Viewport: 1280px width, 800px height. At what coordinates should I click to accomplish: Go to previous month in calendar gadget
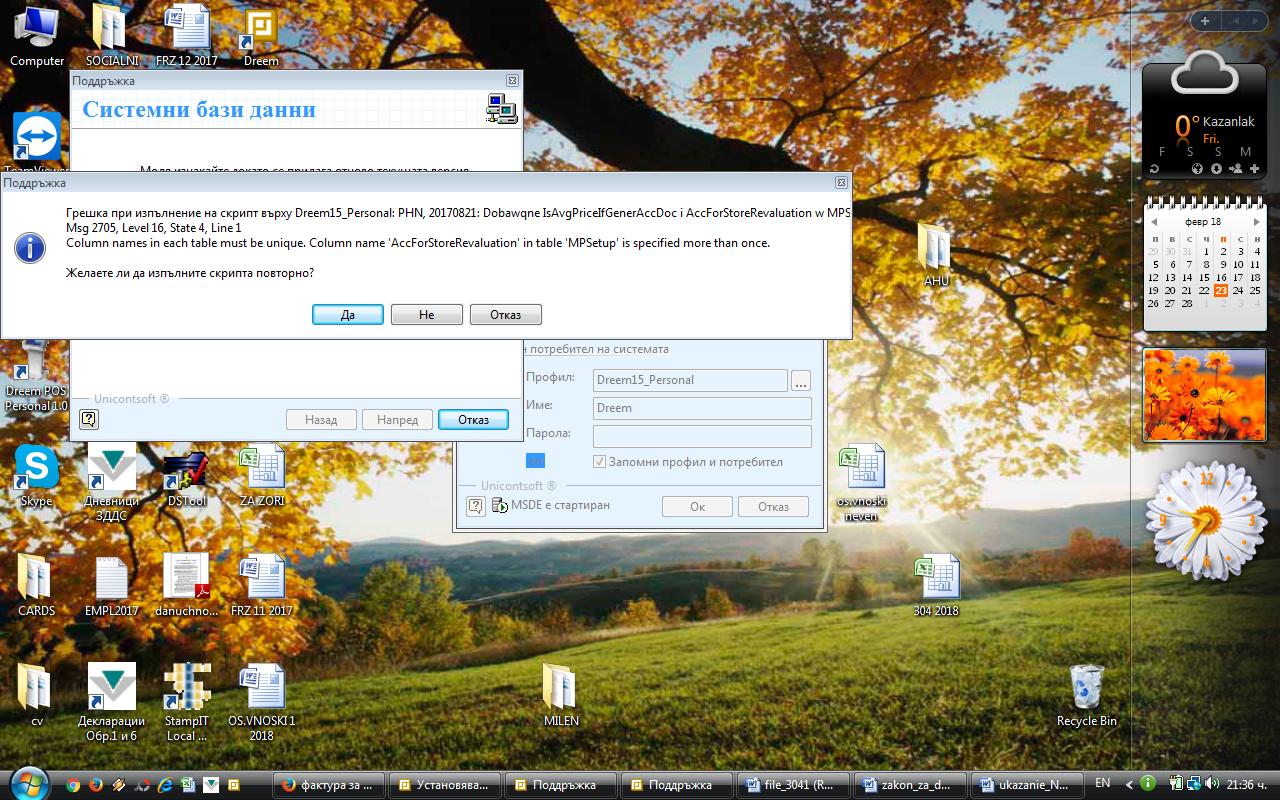click(1154, 222)
